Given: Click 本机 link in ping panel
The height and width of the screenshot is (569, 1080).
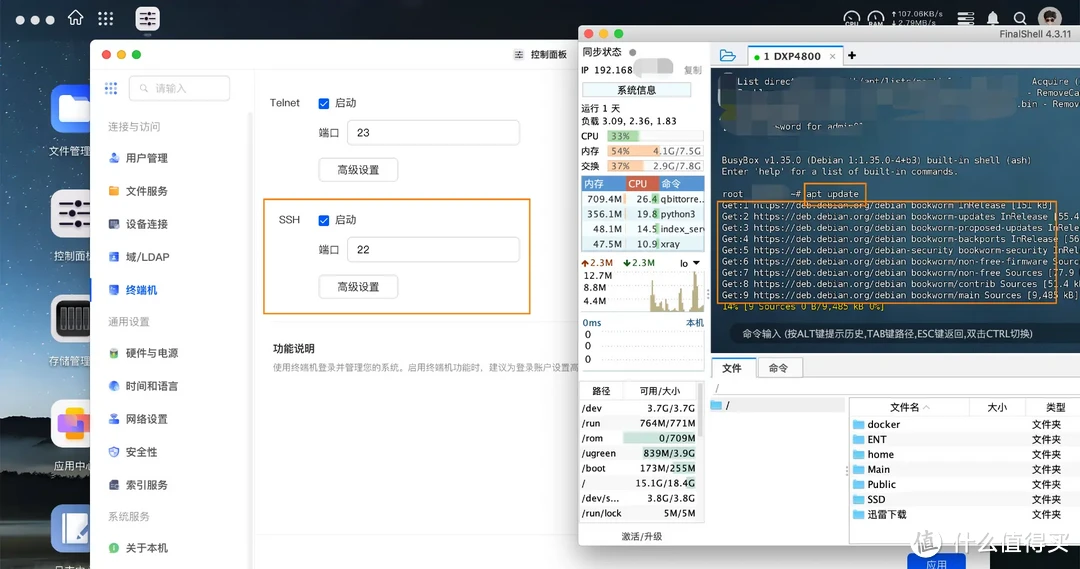Looking at the screenshot, I should pyautogui.click(x=694, y=322).
